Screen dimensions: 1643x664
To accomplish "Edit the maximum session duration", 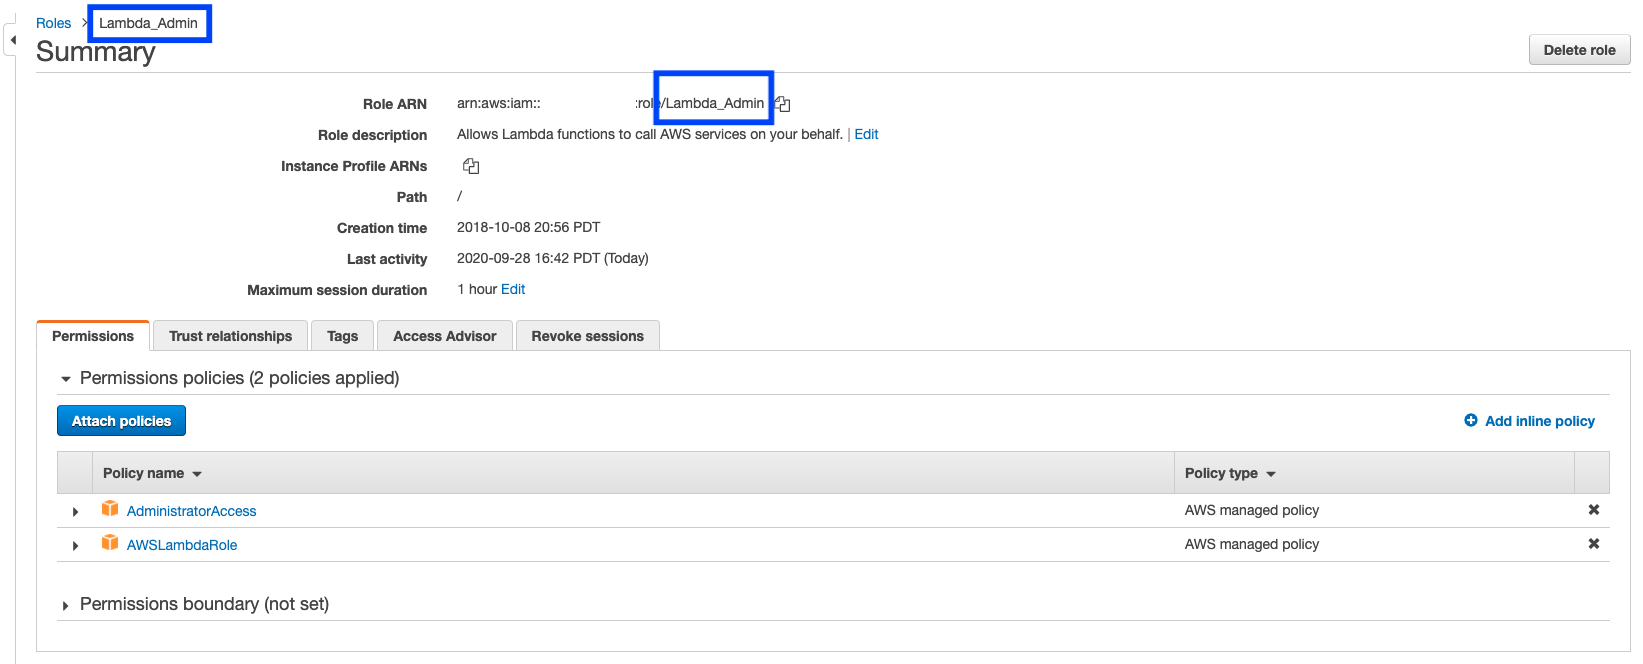I will coord(513,289).
